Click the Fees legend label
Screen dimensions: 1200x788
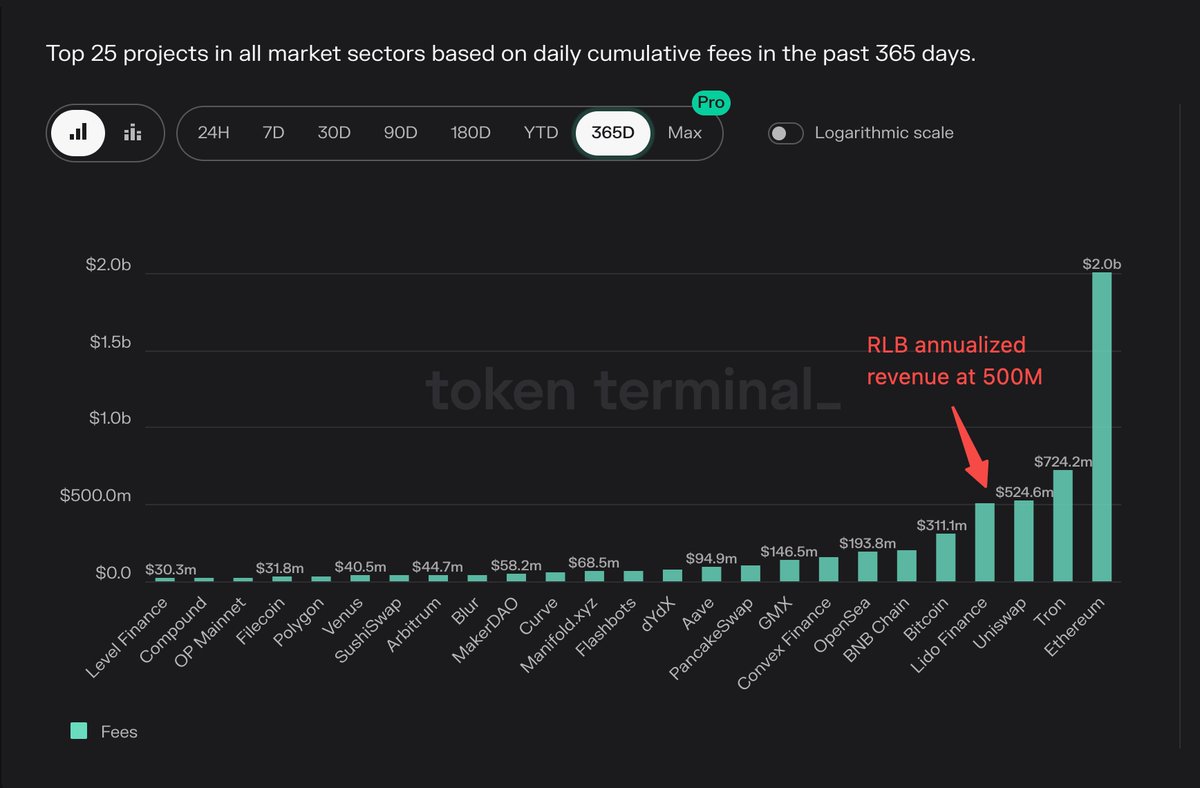pos(119,732)
